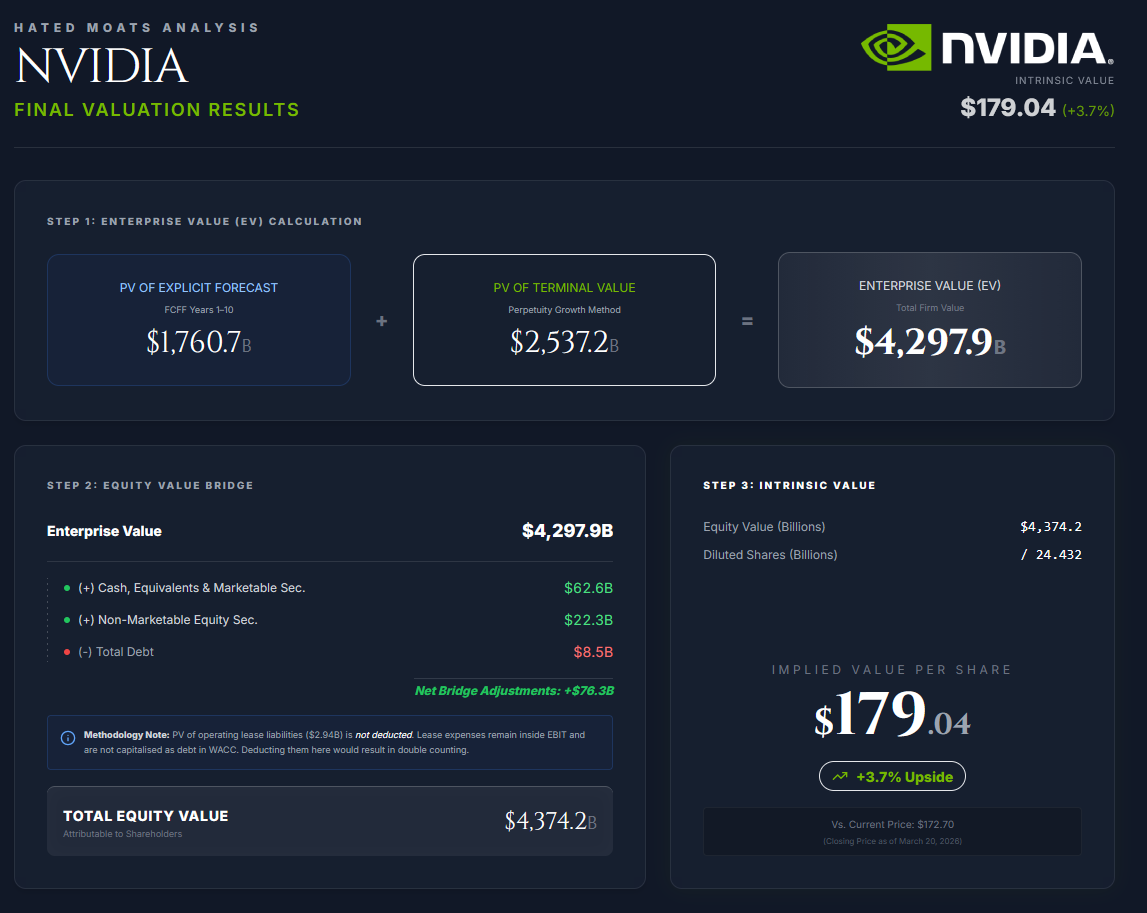The image size is (1147, 913).
Task: Click the FINAL VALUATION RESULTS heading
Action: (157, 110)
